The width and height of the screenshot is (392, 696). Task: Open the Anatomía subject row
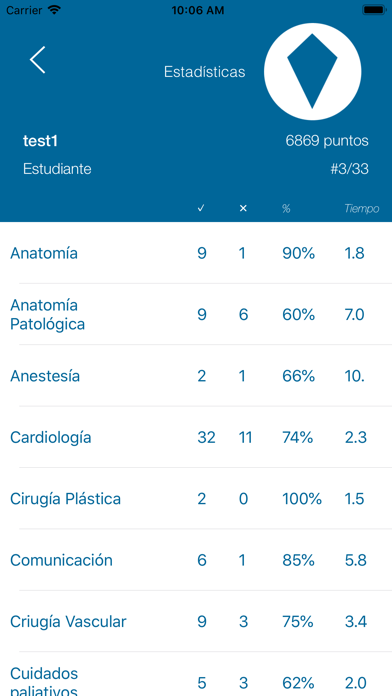point(196,253)
